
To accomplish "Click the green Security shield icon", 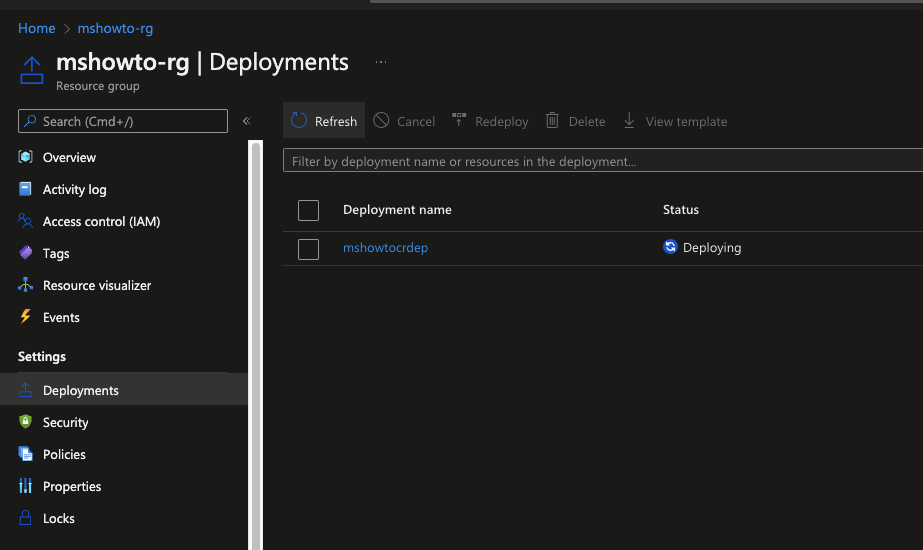I will [x=25, y=422].
